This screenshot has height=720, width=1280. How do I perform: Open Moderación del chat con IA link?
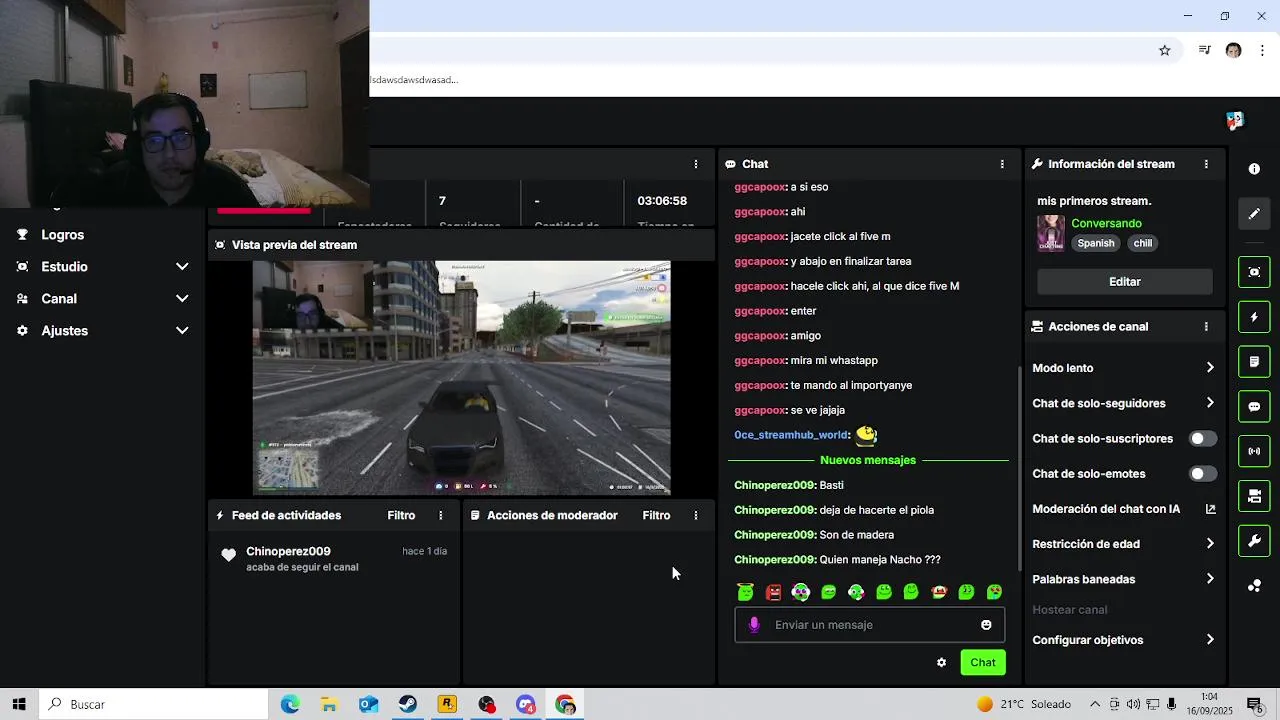(x=1210, y=509)
